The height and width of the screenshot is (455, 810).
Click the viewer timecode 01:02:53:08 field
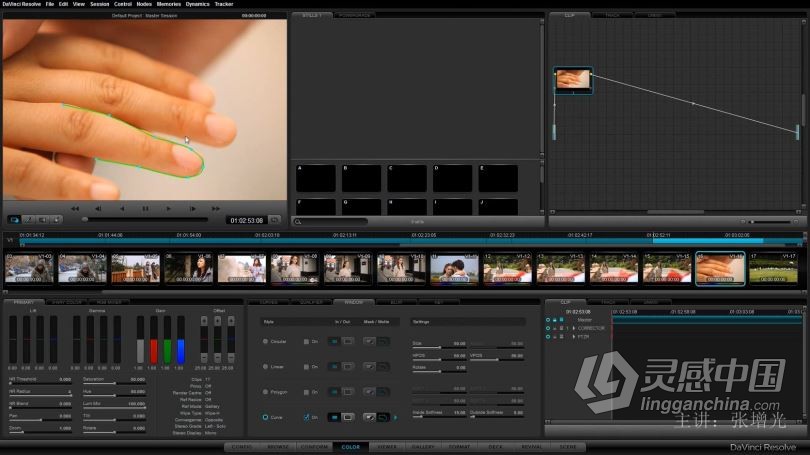(x=246, y=221)
